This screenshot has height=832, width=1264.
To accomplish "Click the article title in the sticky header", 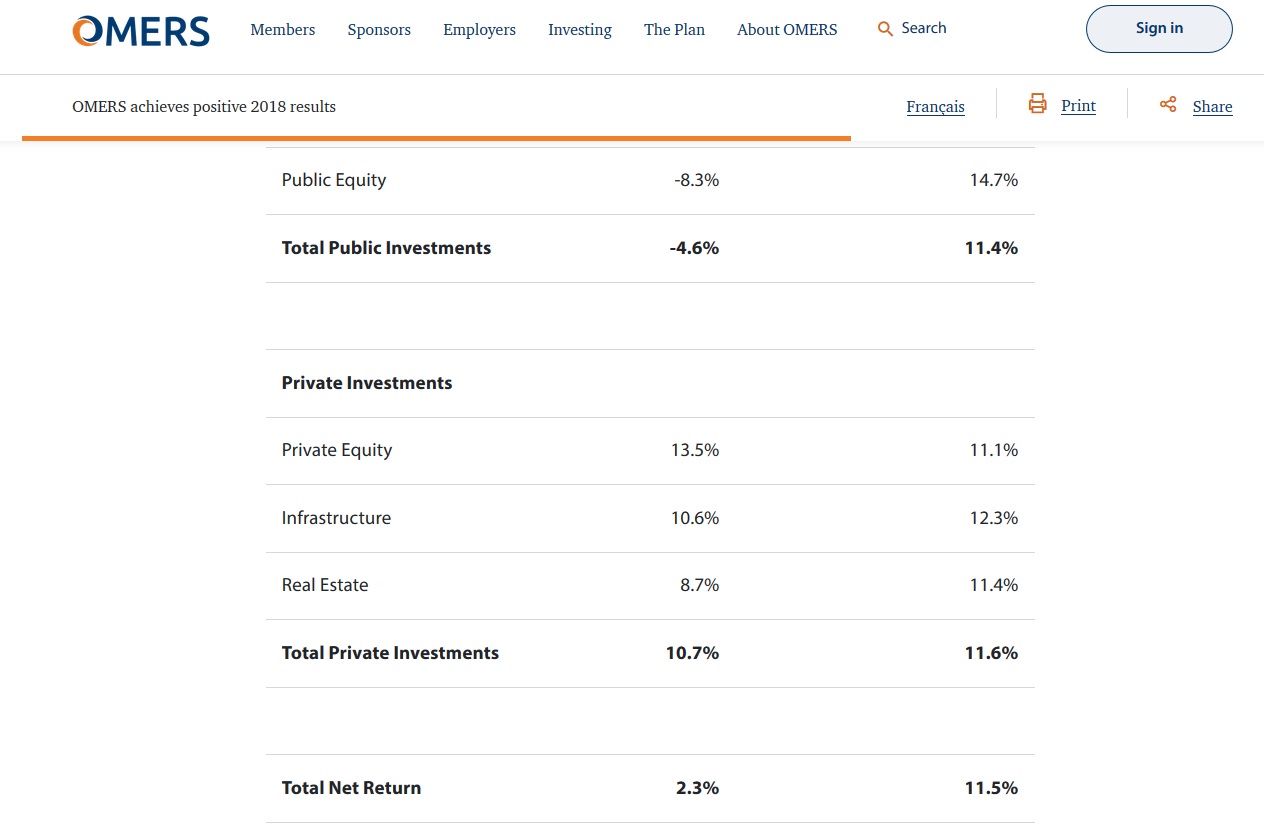I will [x=204, y=106].
